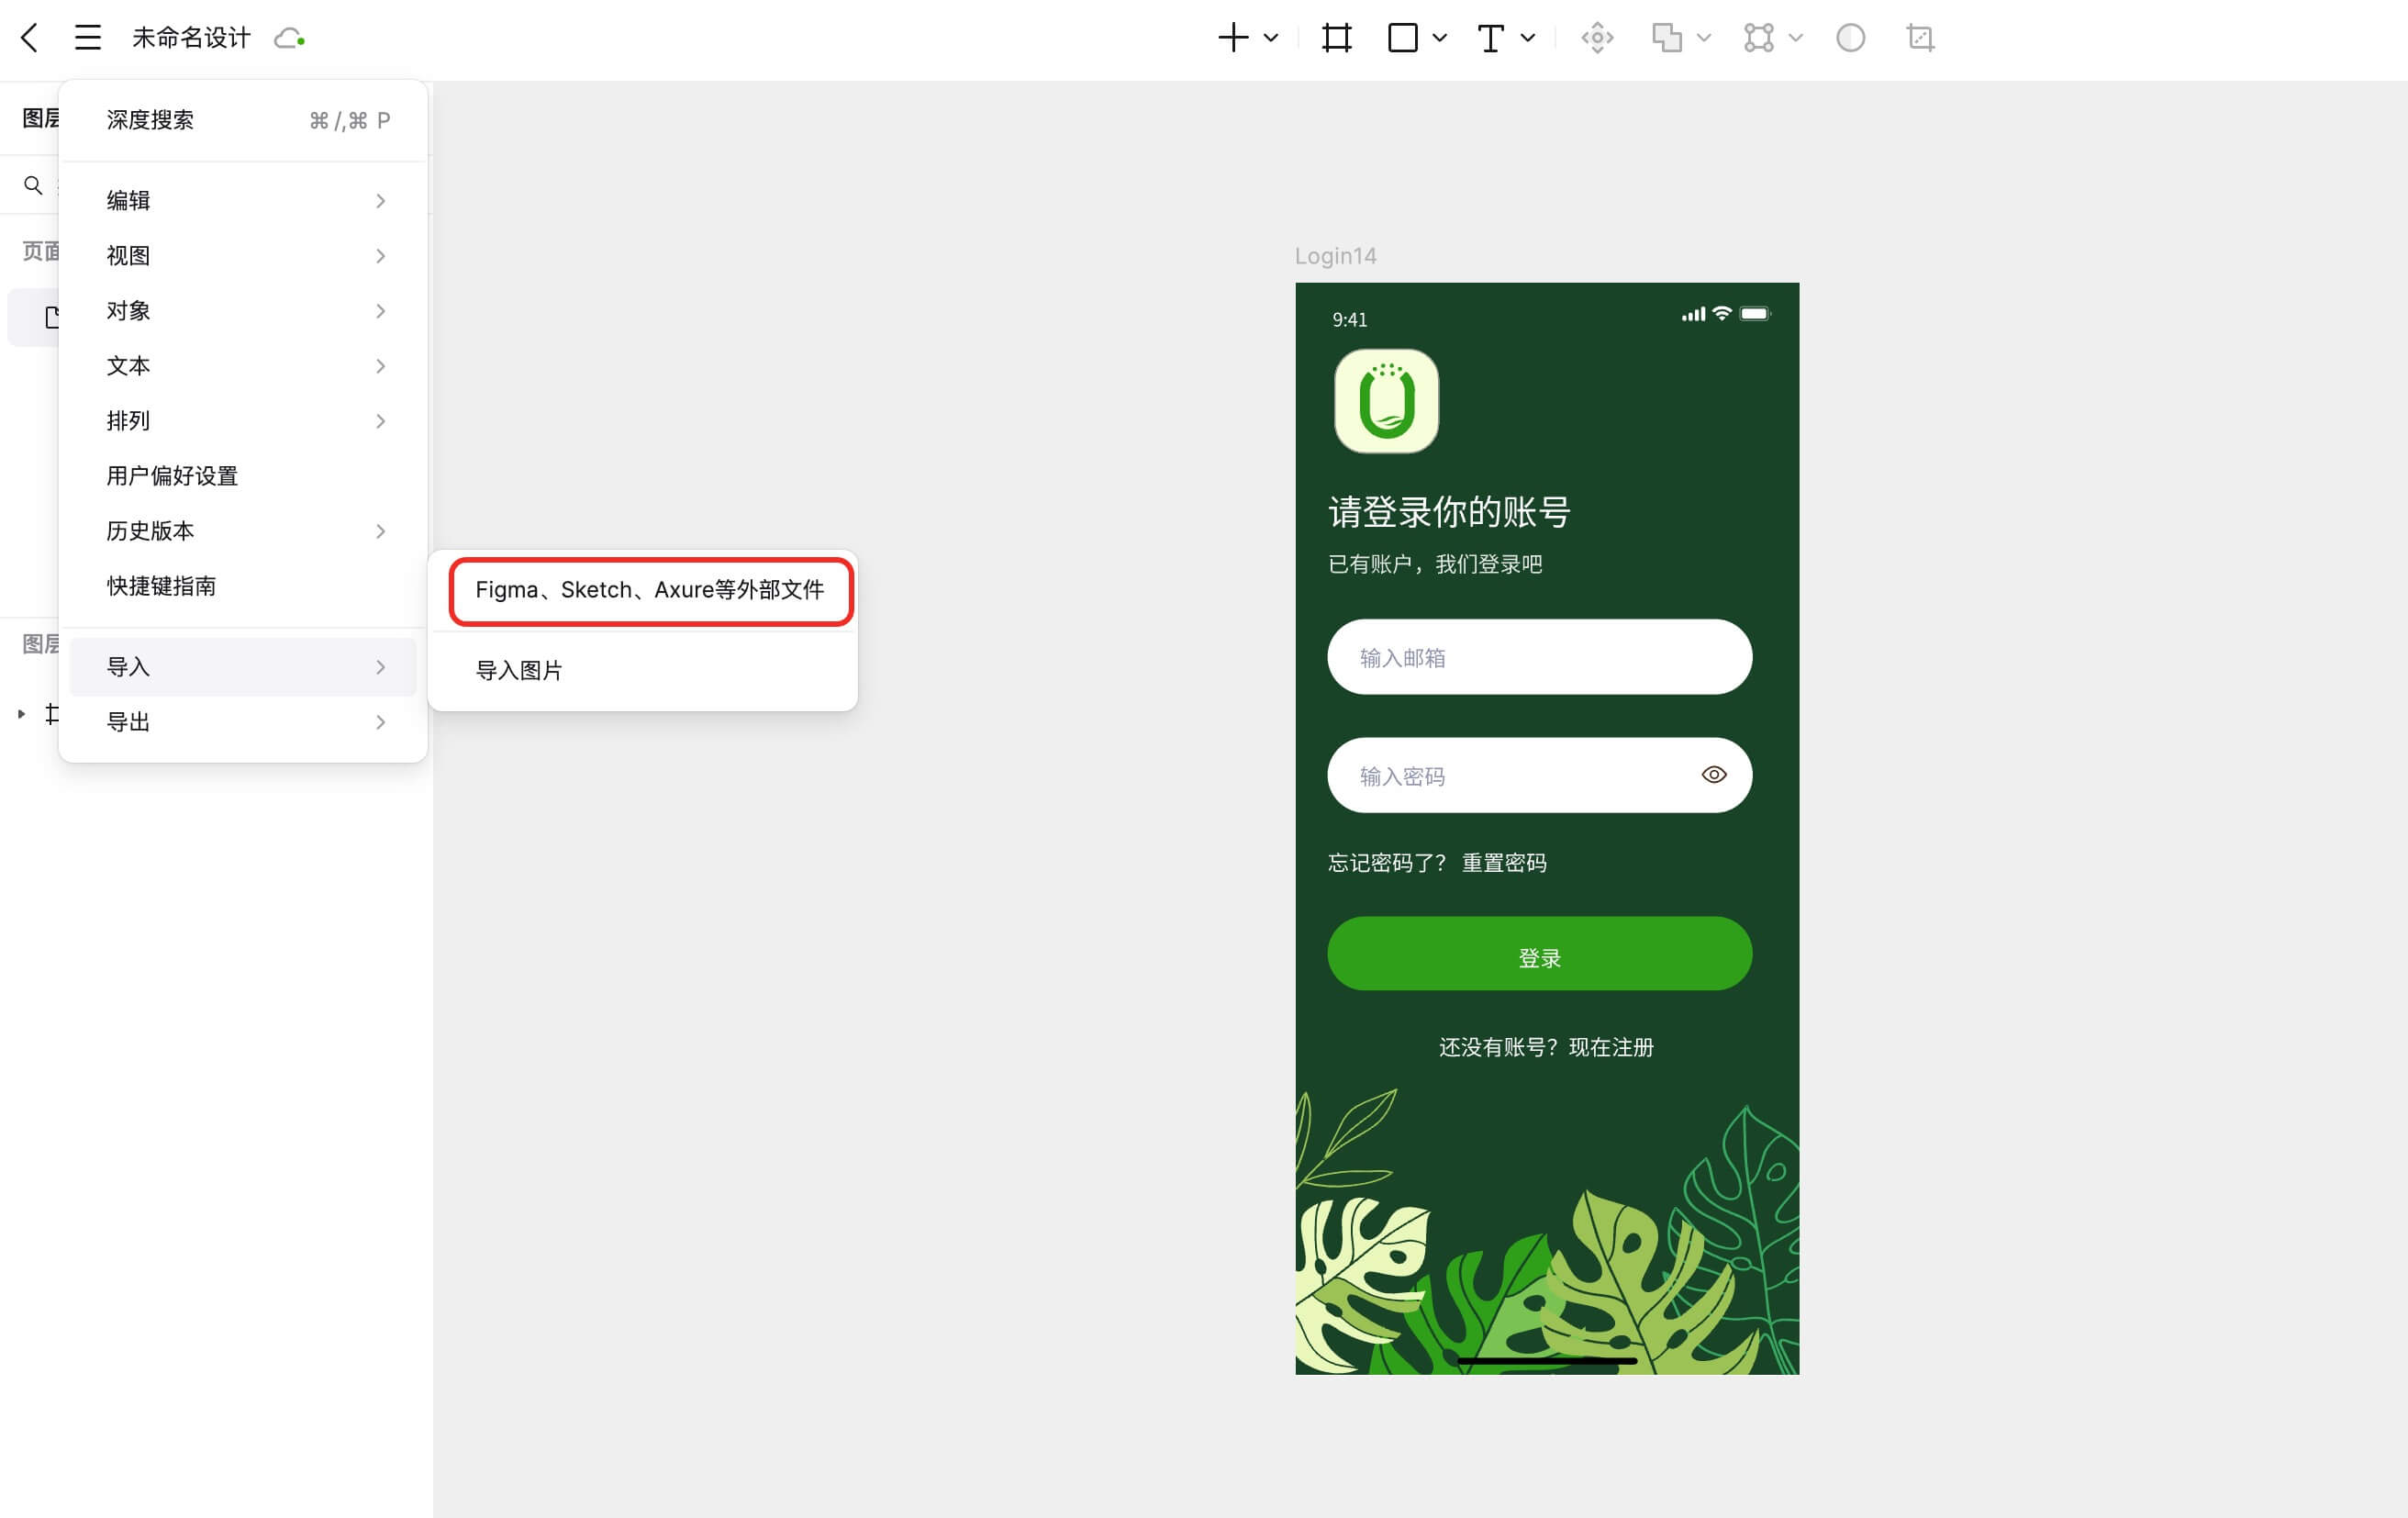The height and width of the screenshot is (1518, 2408).
Task: Click the auto-layout position tool icon
Action: pyautogui.click(x=1597, y=37)
